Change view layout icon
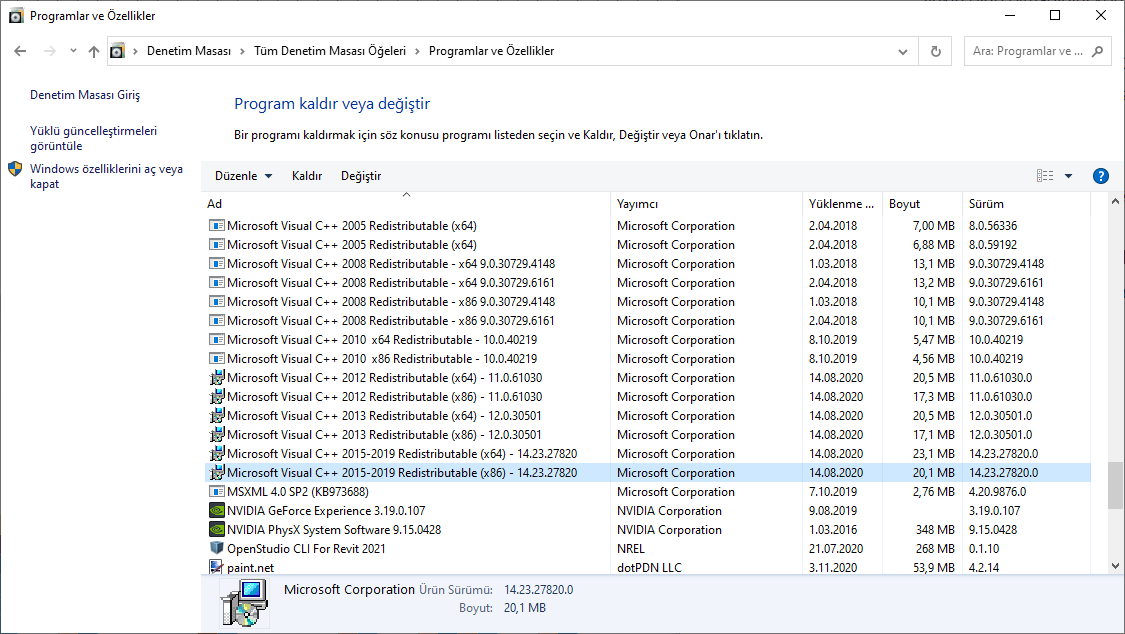Screen dimensions: 1125x634 1045,176
